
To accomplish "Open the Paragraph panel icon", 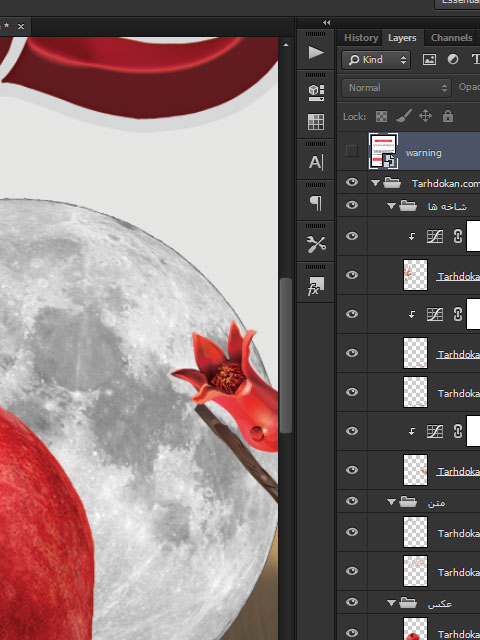I will [x=316, y=203].
